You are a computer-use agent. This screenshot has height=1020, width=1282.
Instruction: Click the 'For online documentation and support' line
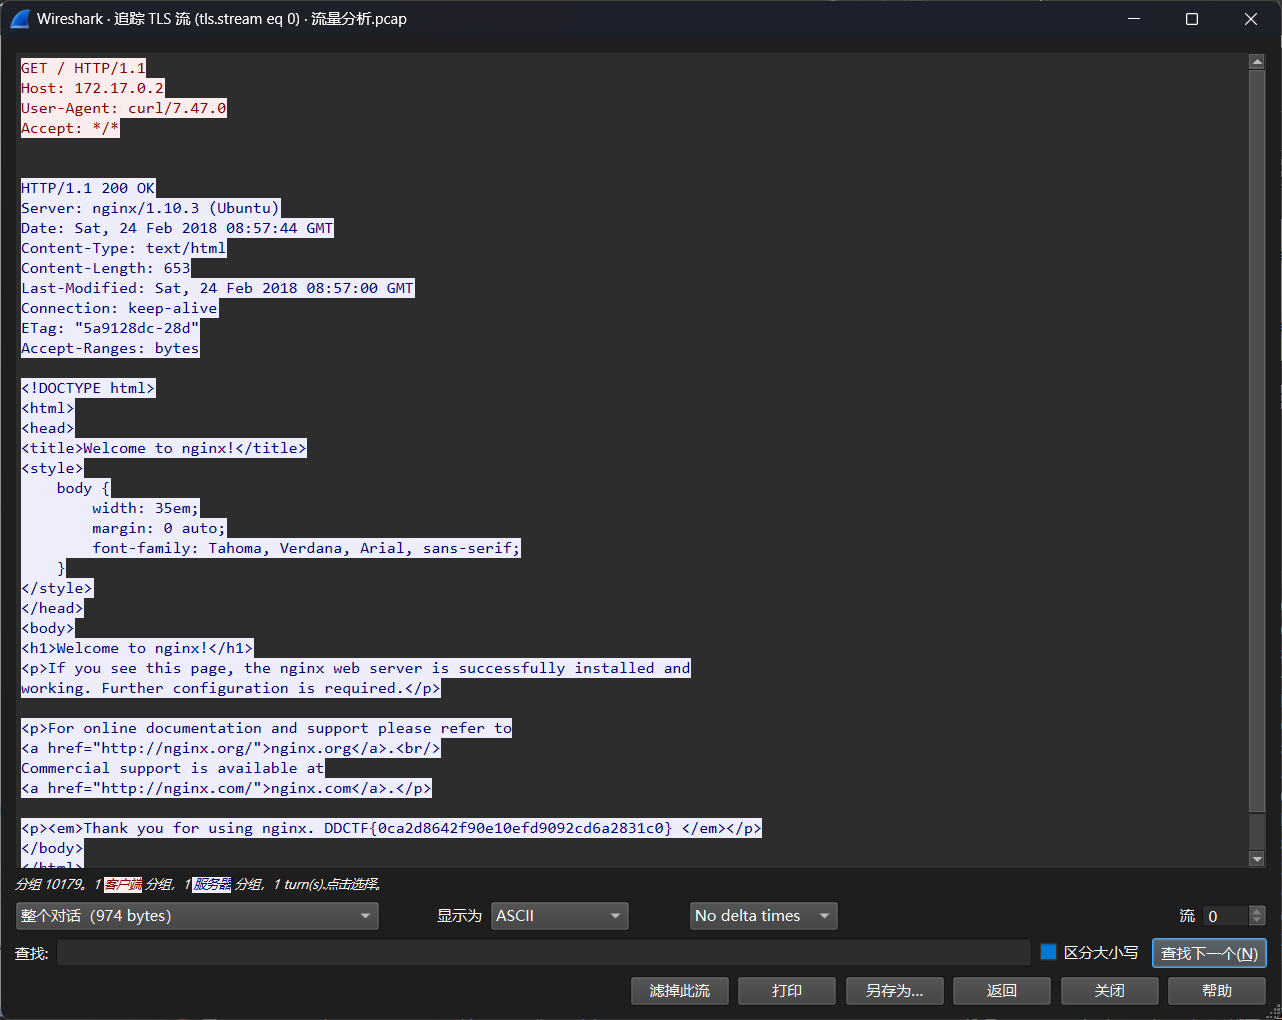tap(267, 728)
